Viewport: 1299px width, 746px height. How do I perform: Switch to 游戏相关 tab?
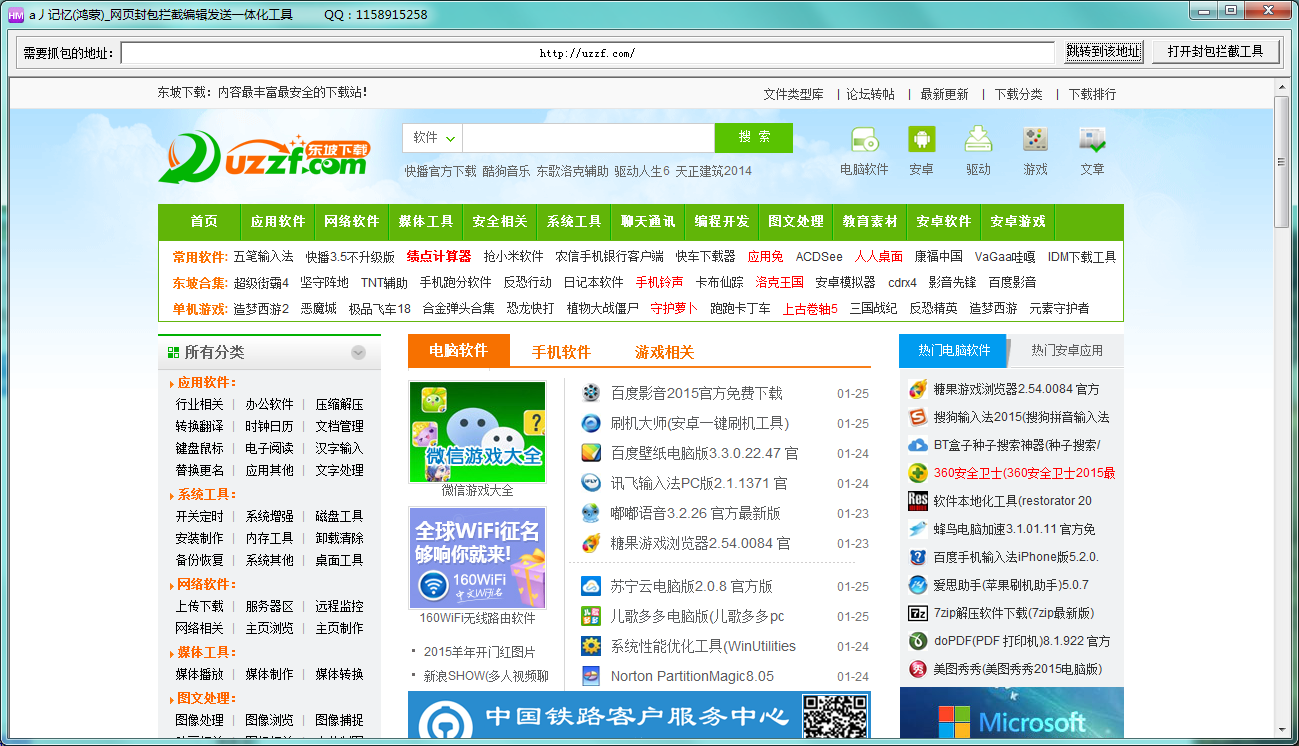click(664, 352)
